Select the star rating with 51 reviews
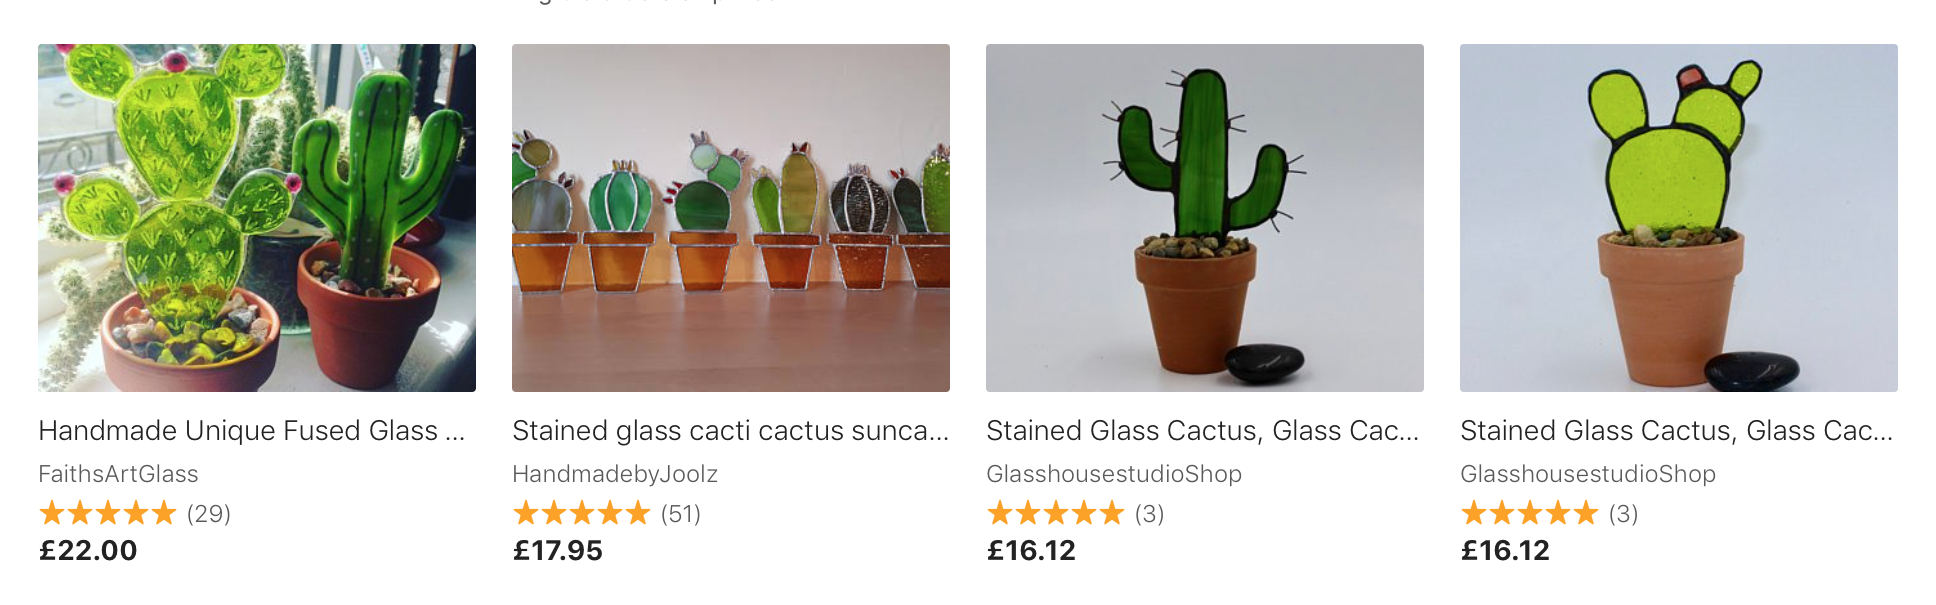 582,514
